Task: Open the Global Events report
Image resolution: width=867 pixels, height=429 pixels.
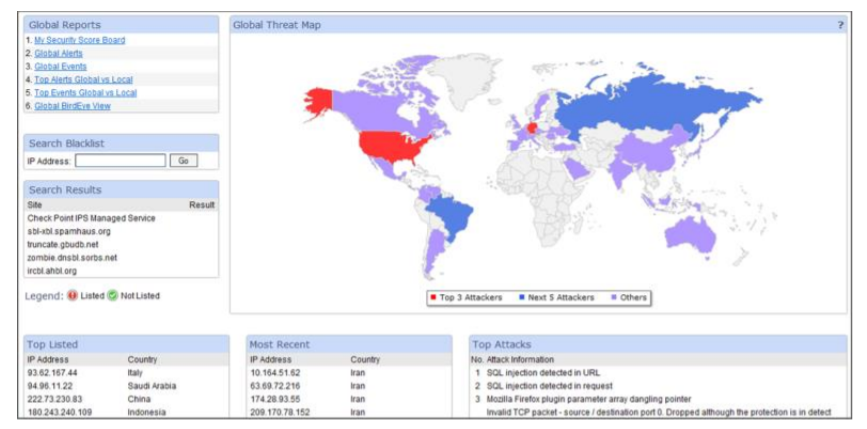Action: point(60,66)
